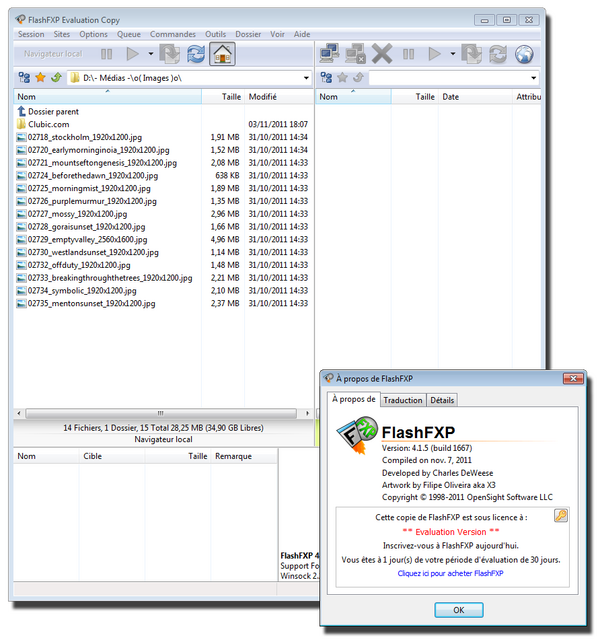600x644 pixels.
Task: Click the local pane horizontal scrollbar
Action: [161, 413]
